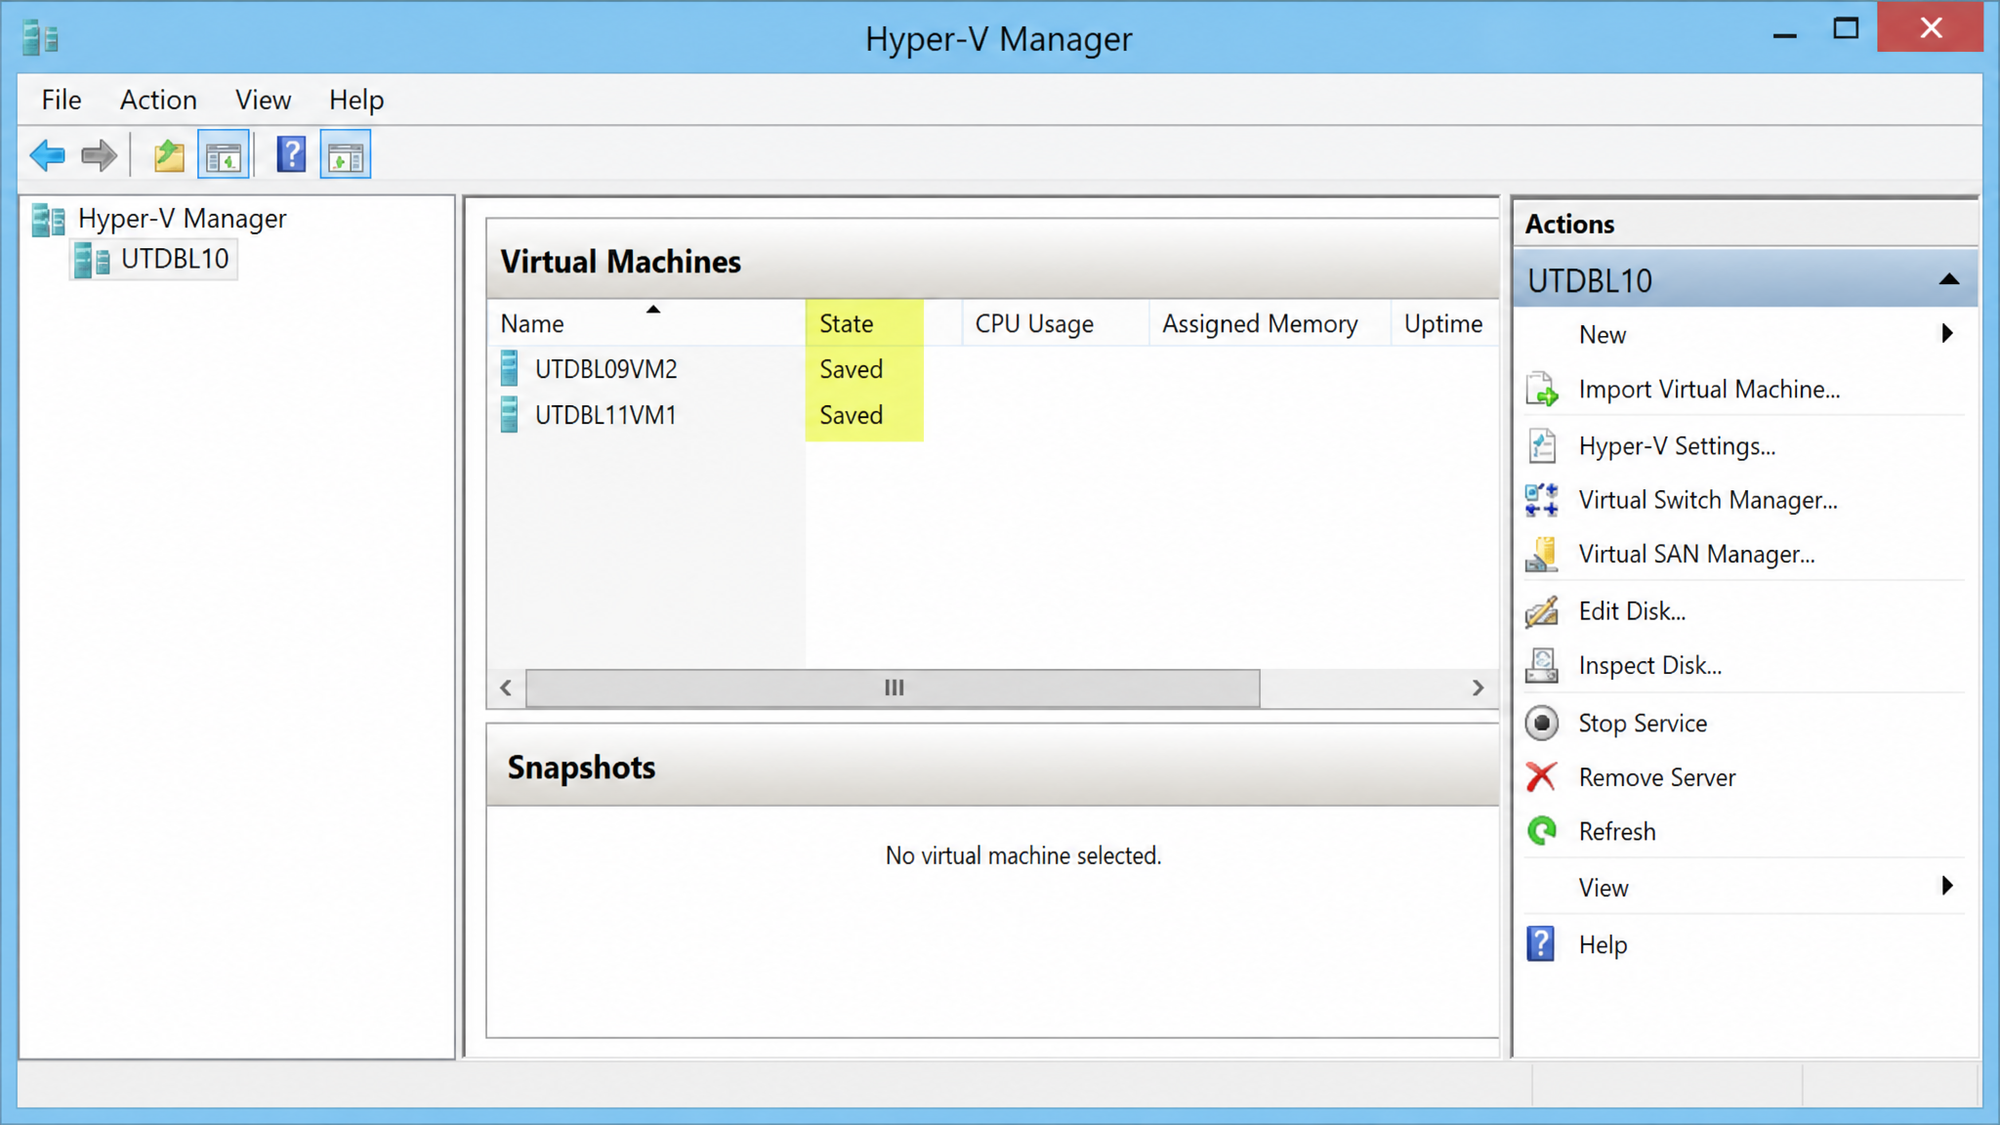The width and height of the screenshot is (2000, 1125).
Task: Expand the New submenu arrow
Action: pos(1947,334)
